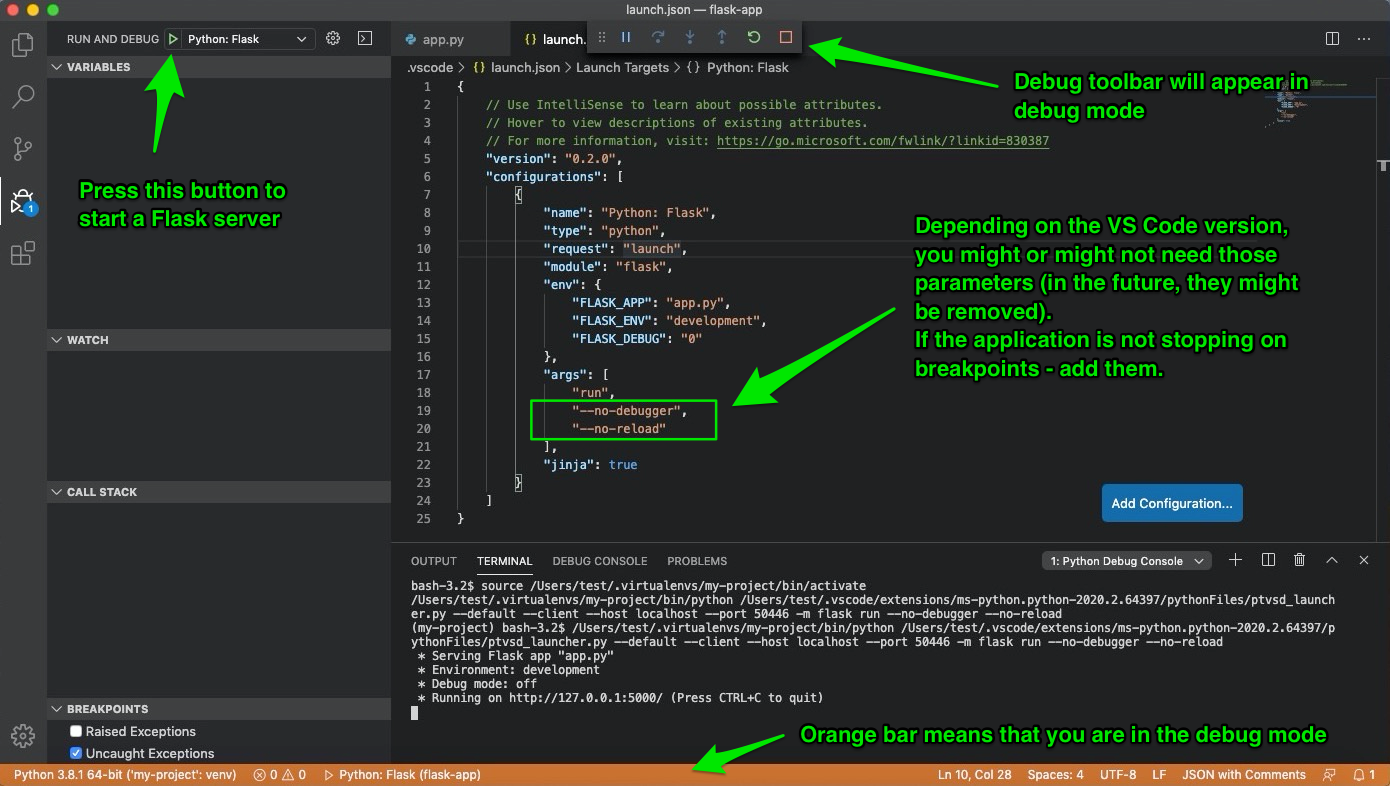Click Spaces: 4 indentation setting
The image size is (1390, 786).
point(1055,775)
